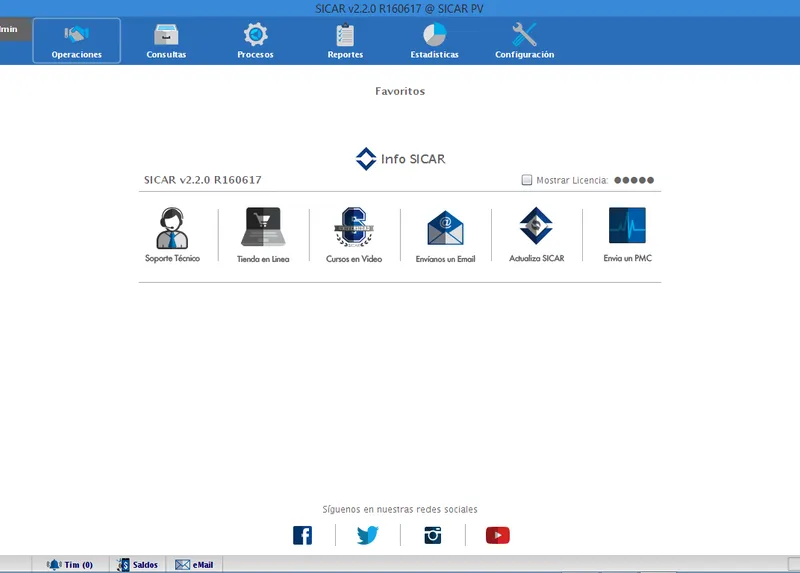Open Tienda en Línea laptop icon
Viewport: 800px width, 573px height.
click(x=263, y=227)
